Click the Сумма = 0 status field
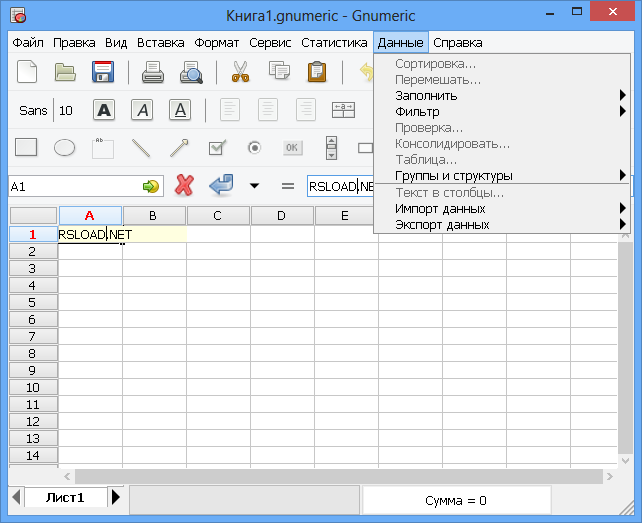642x523 pixels. click(456, 500)
